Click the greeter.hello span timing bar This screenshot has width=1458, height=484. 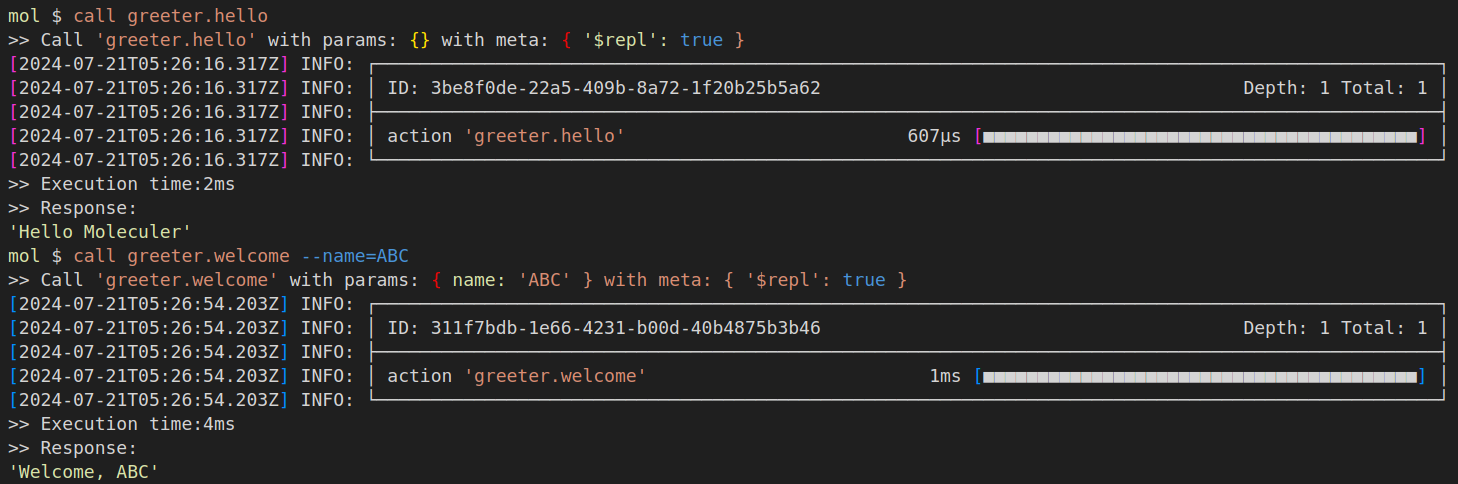pos(1199,136)
